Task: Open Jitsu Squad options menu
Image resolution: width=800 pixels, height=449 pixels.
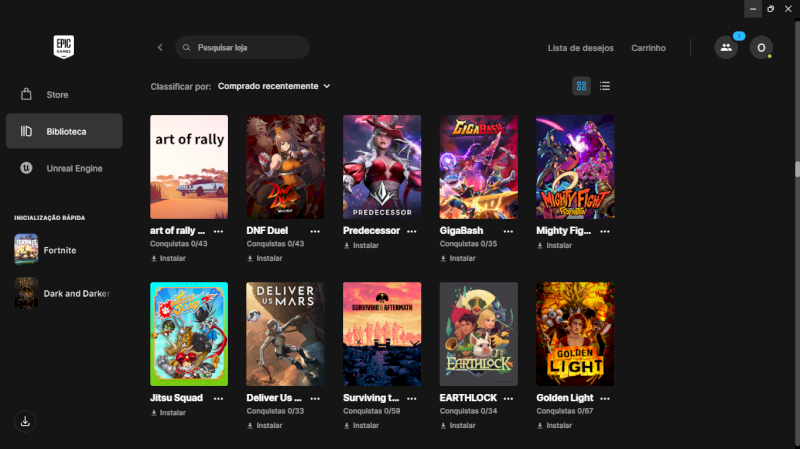Action: tap(218, 398)
